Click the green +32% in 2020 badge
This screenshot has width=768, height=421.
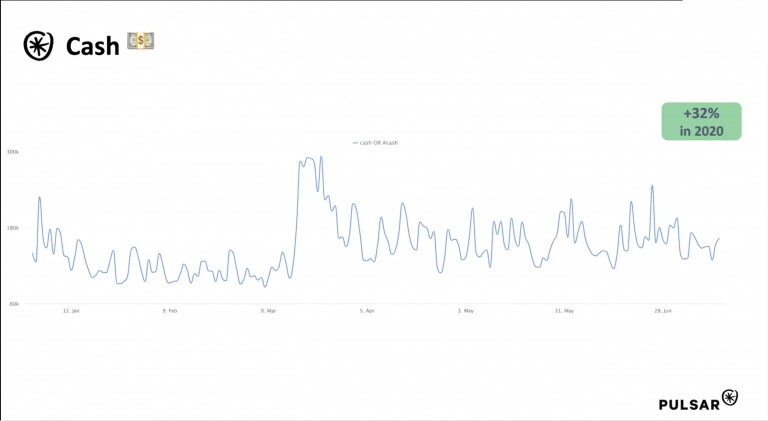click(x=701, y=121)
